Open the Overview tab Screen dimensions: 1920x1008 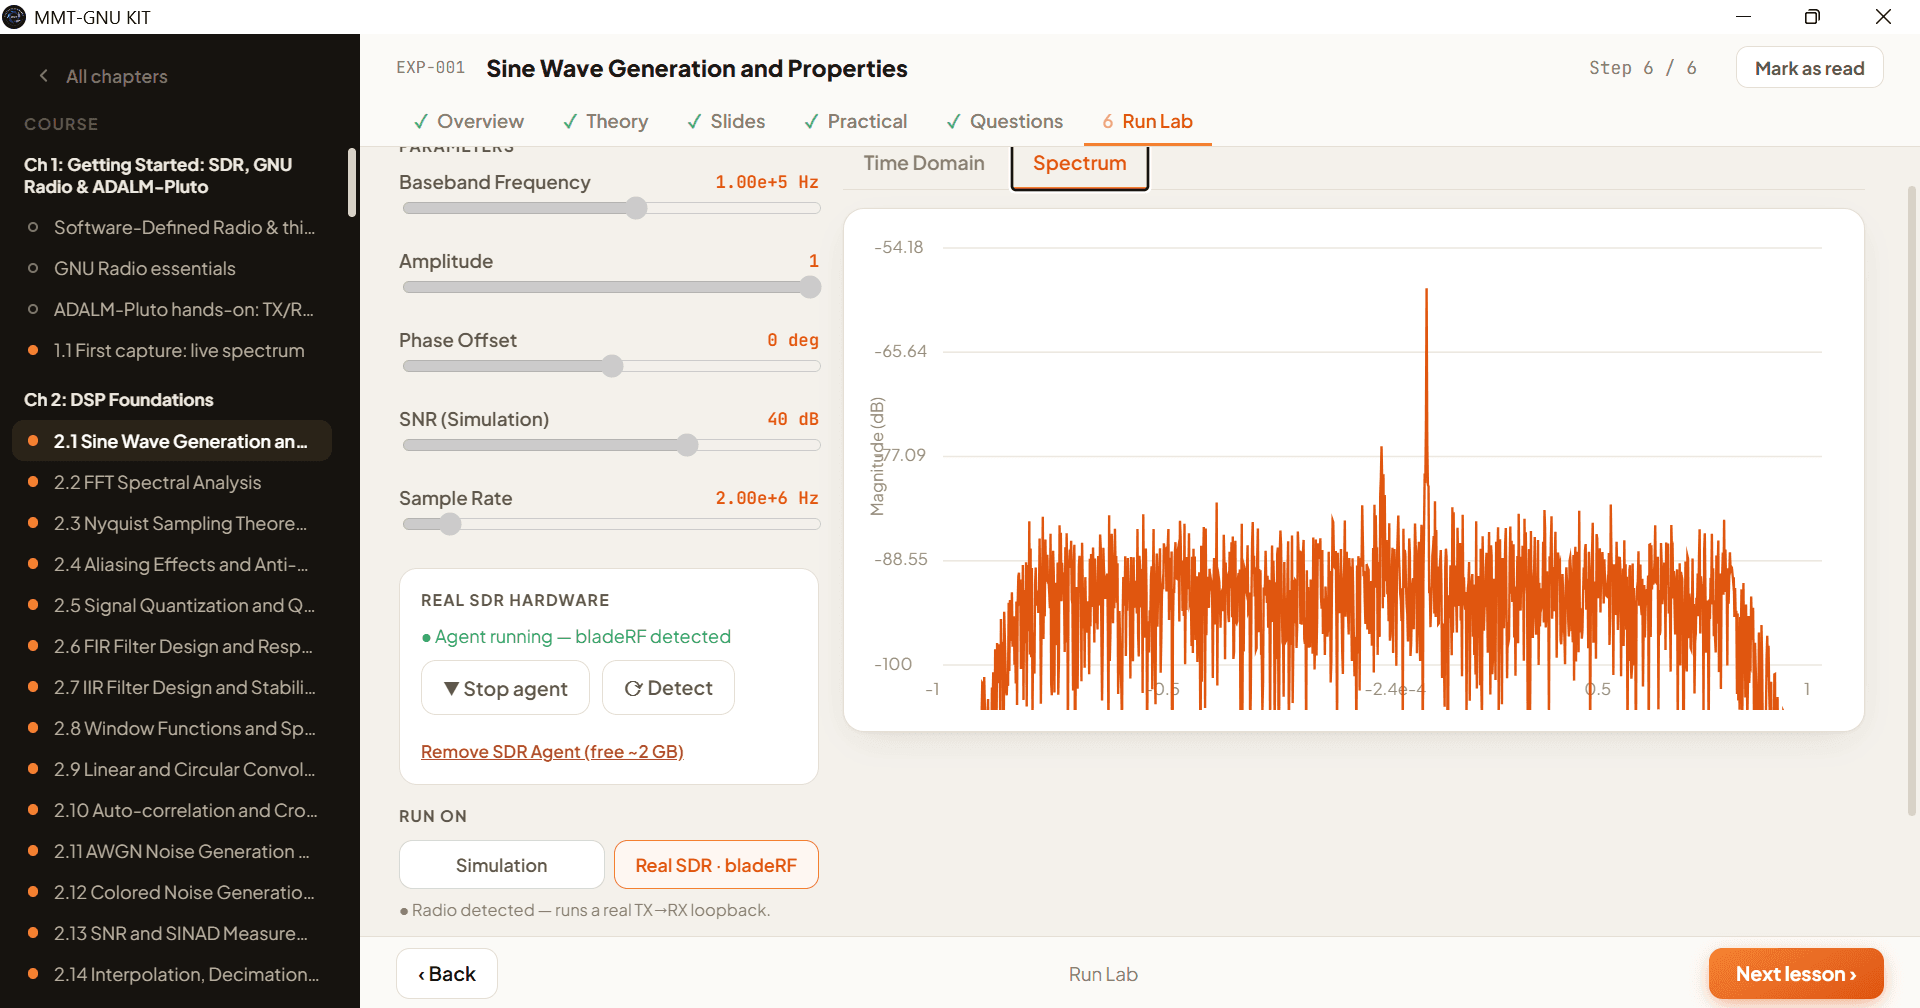click(469, 121)
